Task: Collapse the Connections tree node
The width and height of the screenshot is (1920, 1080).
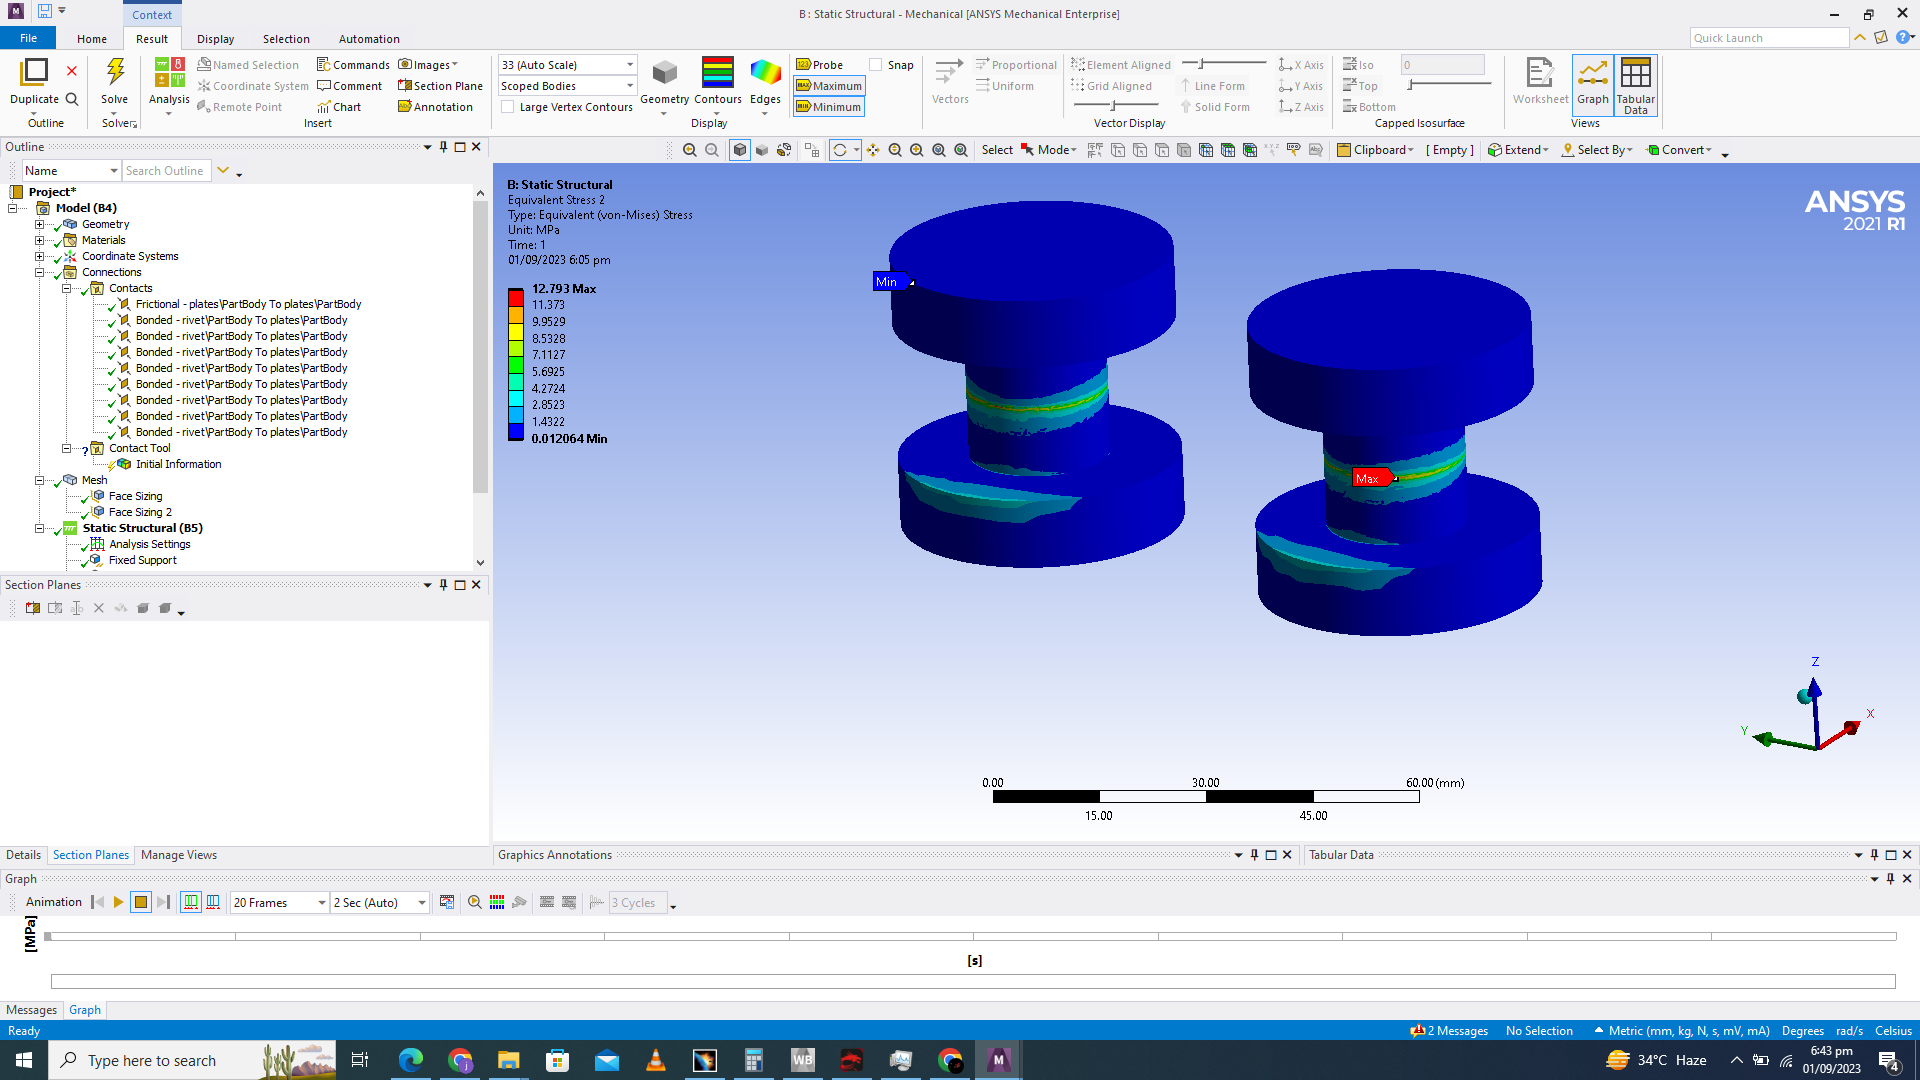Action: pos(40,272)
